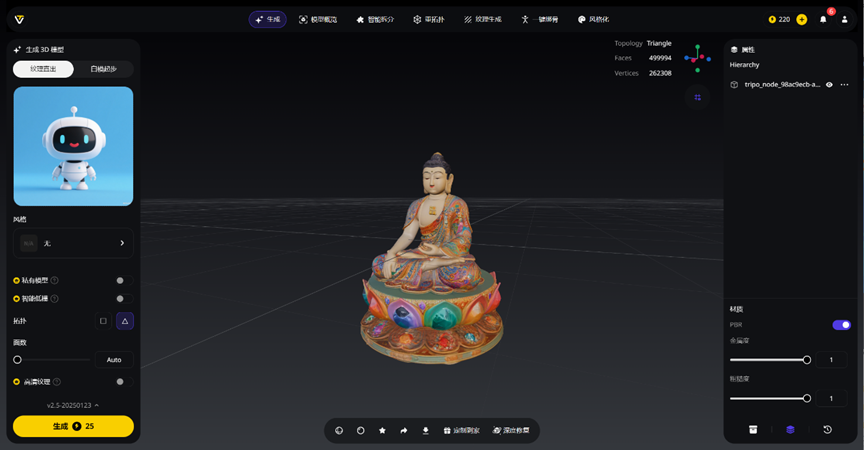The image size is (864, 450).
Task: Click the Tripo logo in the header
Action: coord(19,19)
